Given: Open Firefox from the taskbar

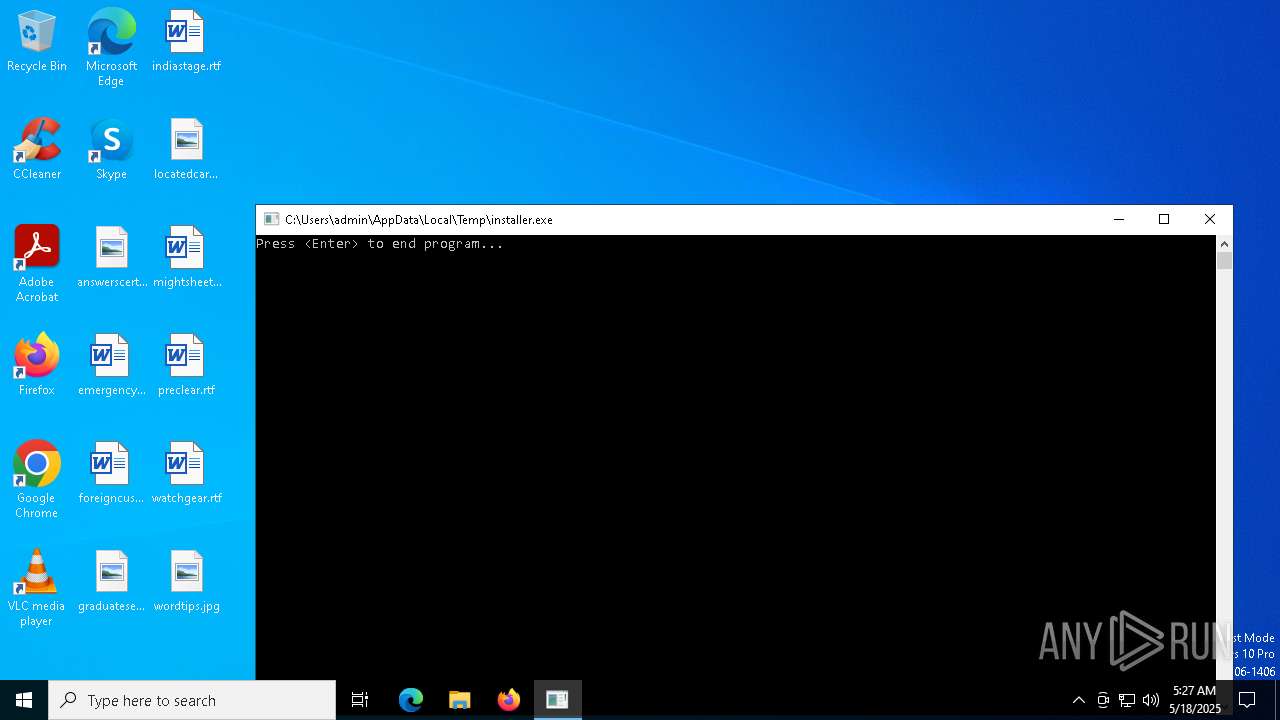Looking at the screenshot, I should (x=509, y=700).
